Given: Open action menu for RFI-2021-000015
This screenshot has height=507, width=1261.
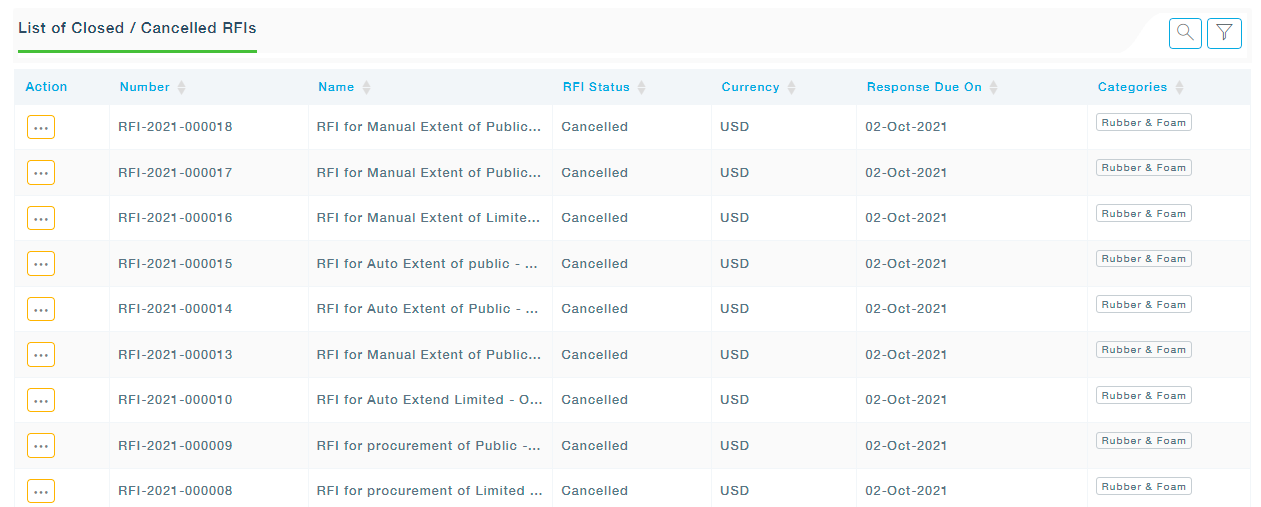Looking at the screenshot, I should pos(41,264).
